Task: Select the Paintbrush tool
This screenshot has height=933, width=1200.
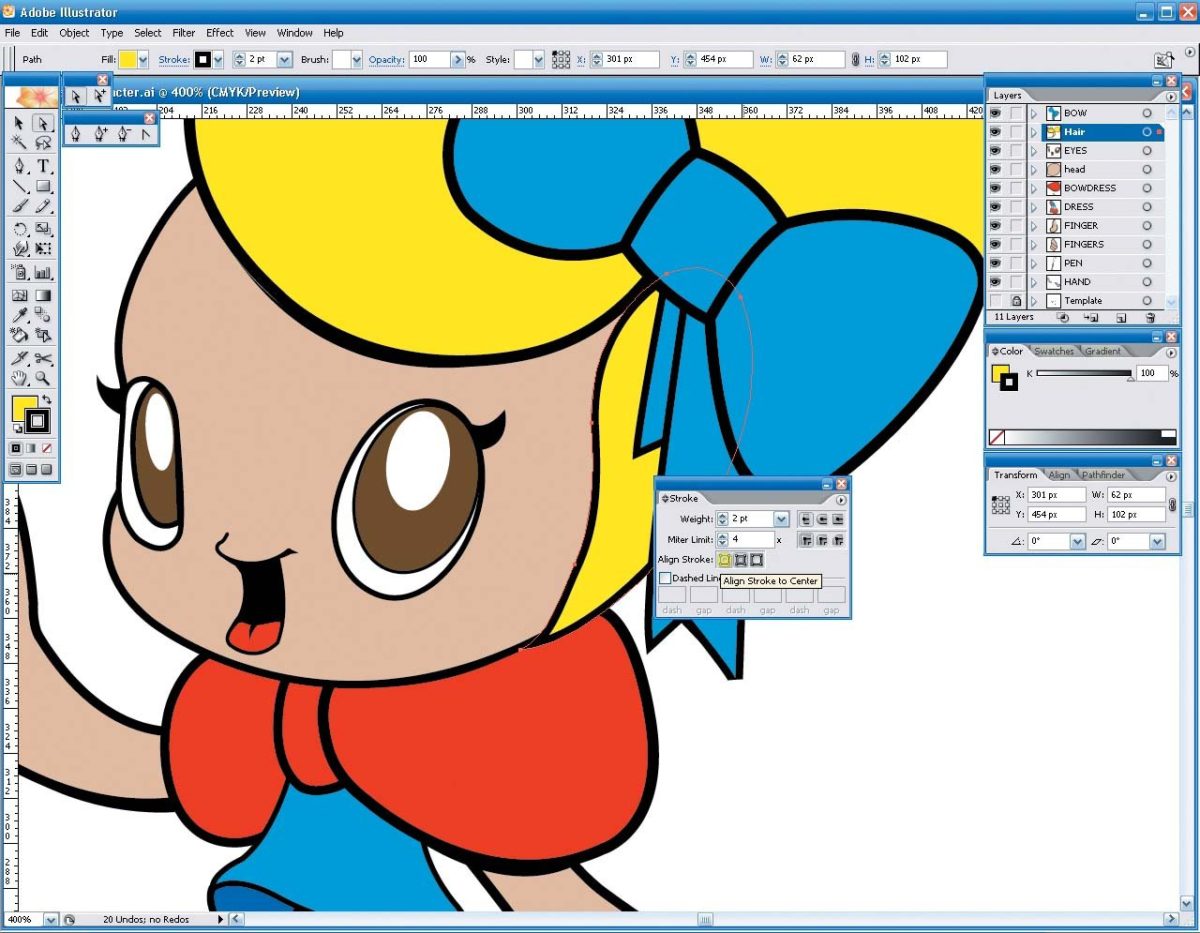Action: [x=19, y=207]
